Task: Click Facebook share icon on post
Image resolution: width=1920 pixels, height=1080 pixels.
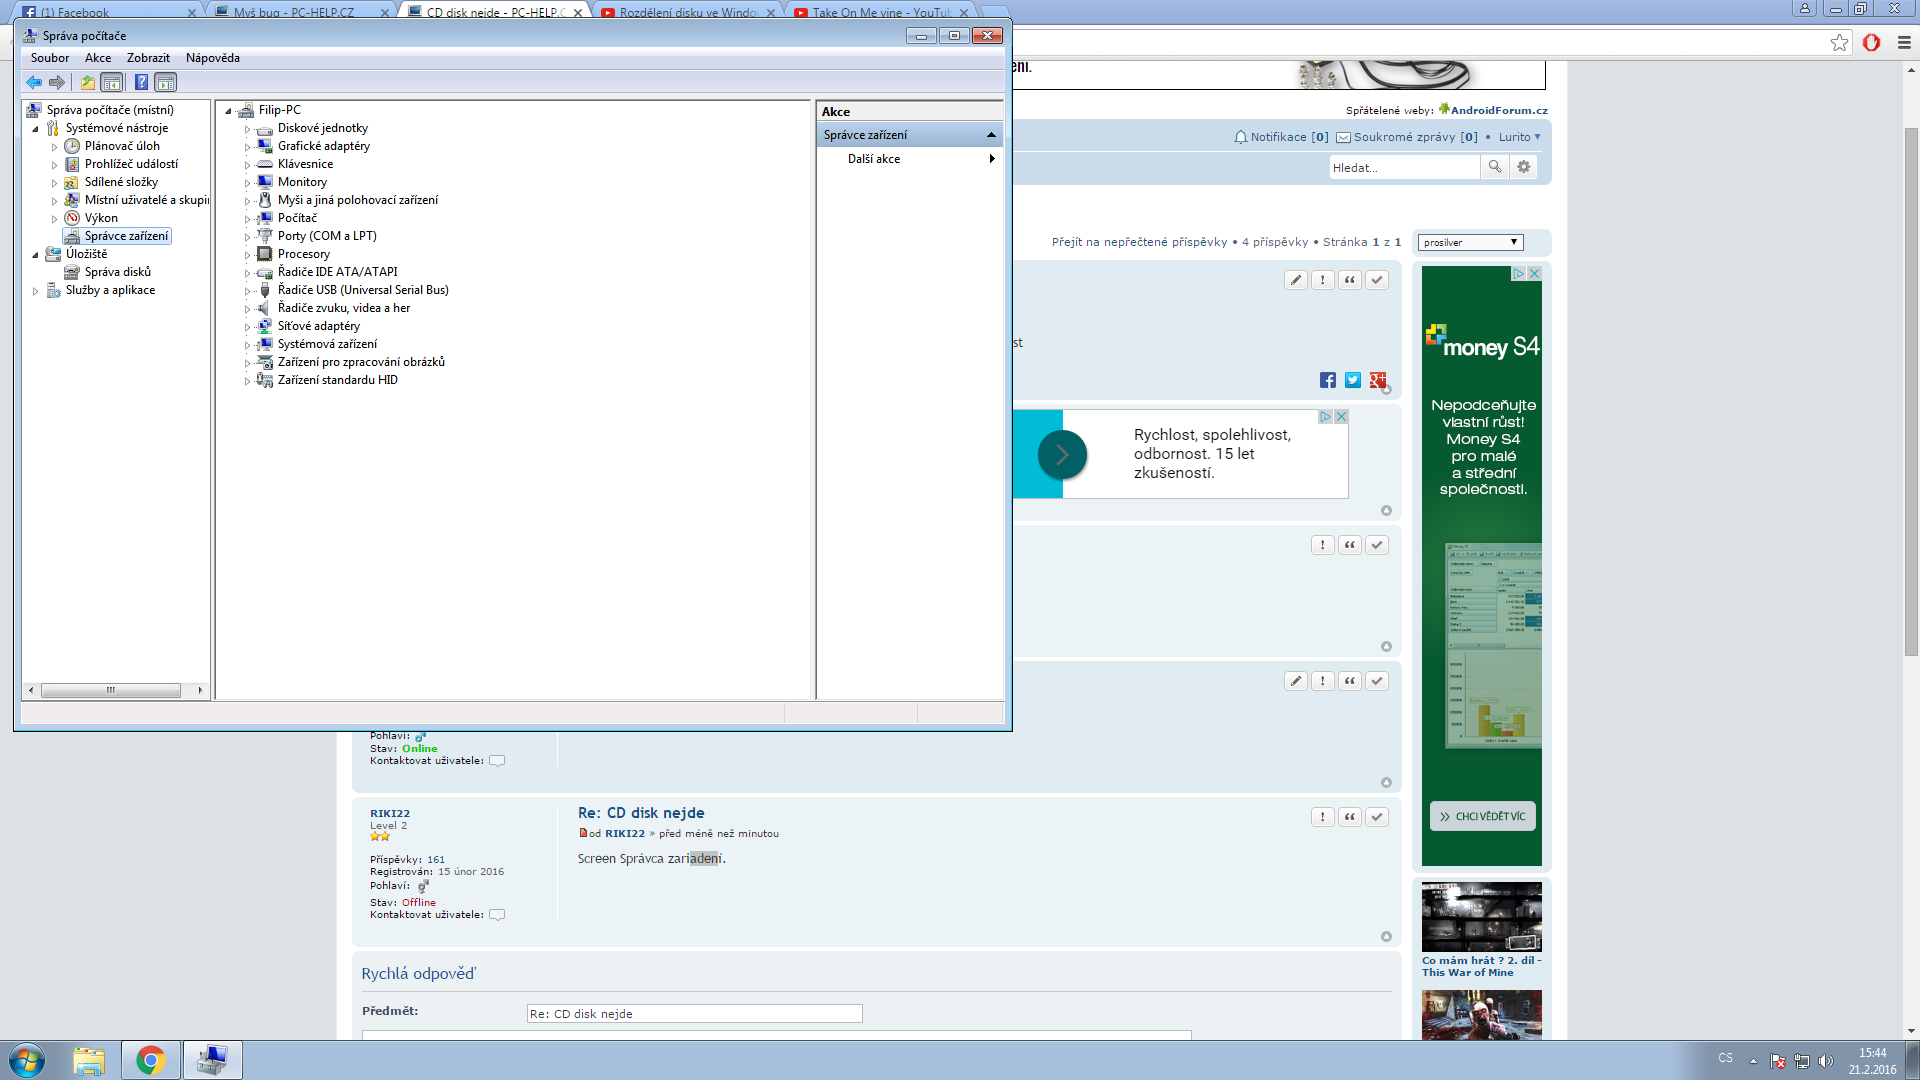Action: (x=1327, y=380)
